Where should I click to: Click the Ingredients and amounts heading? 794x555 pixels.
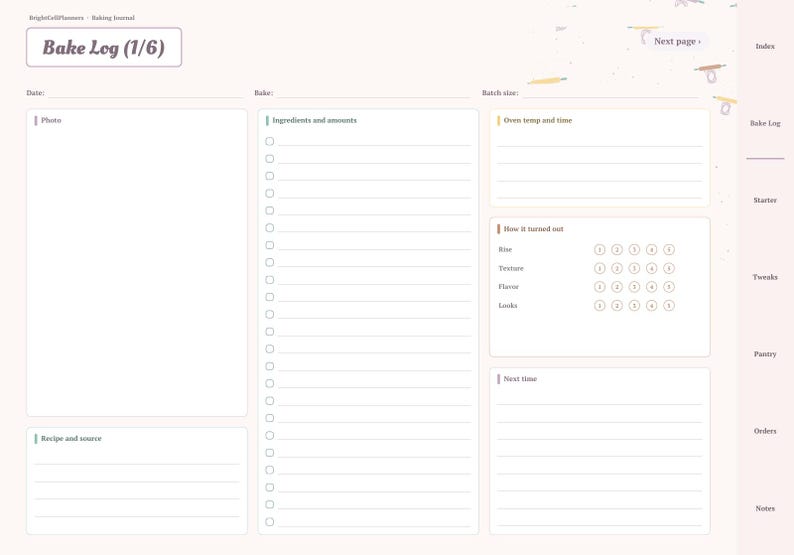314,121
